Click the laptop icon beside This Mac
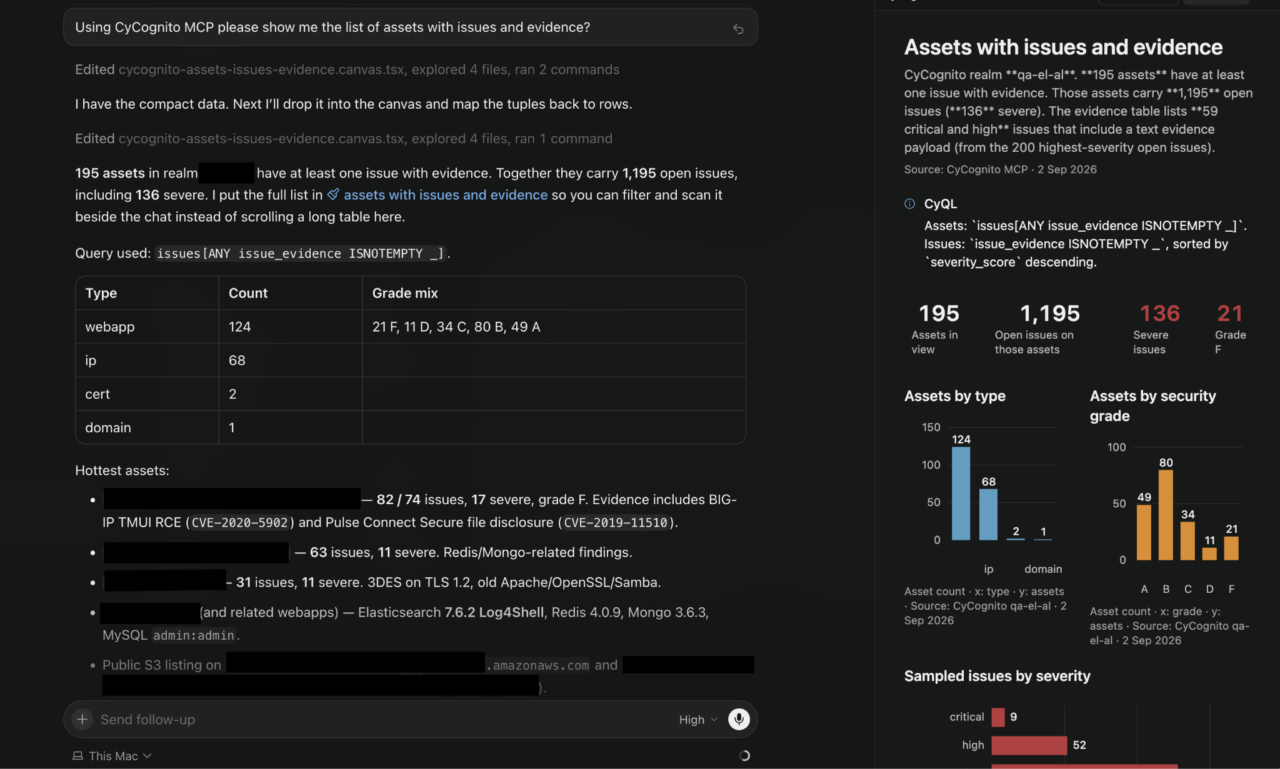1280x769 pixels. click(x=78, y=756)
